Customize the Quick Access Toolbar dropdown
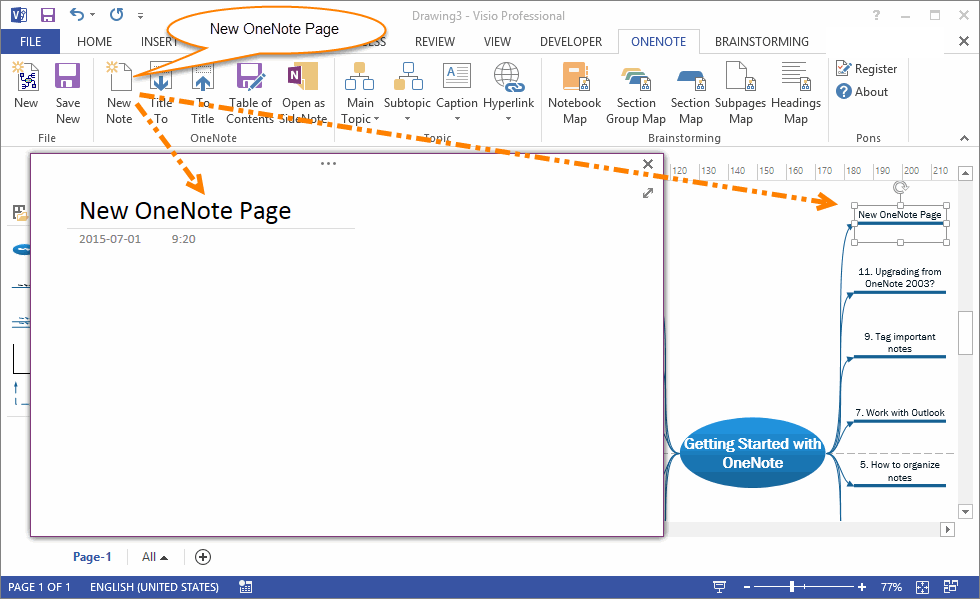Viewport: 980px width, 599px height. pyautogui.click(x=141, y=16)
